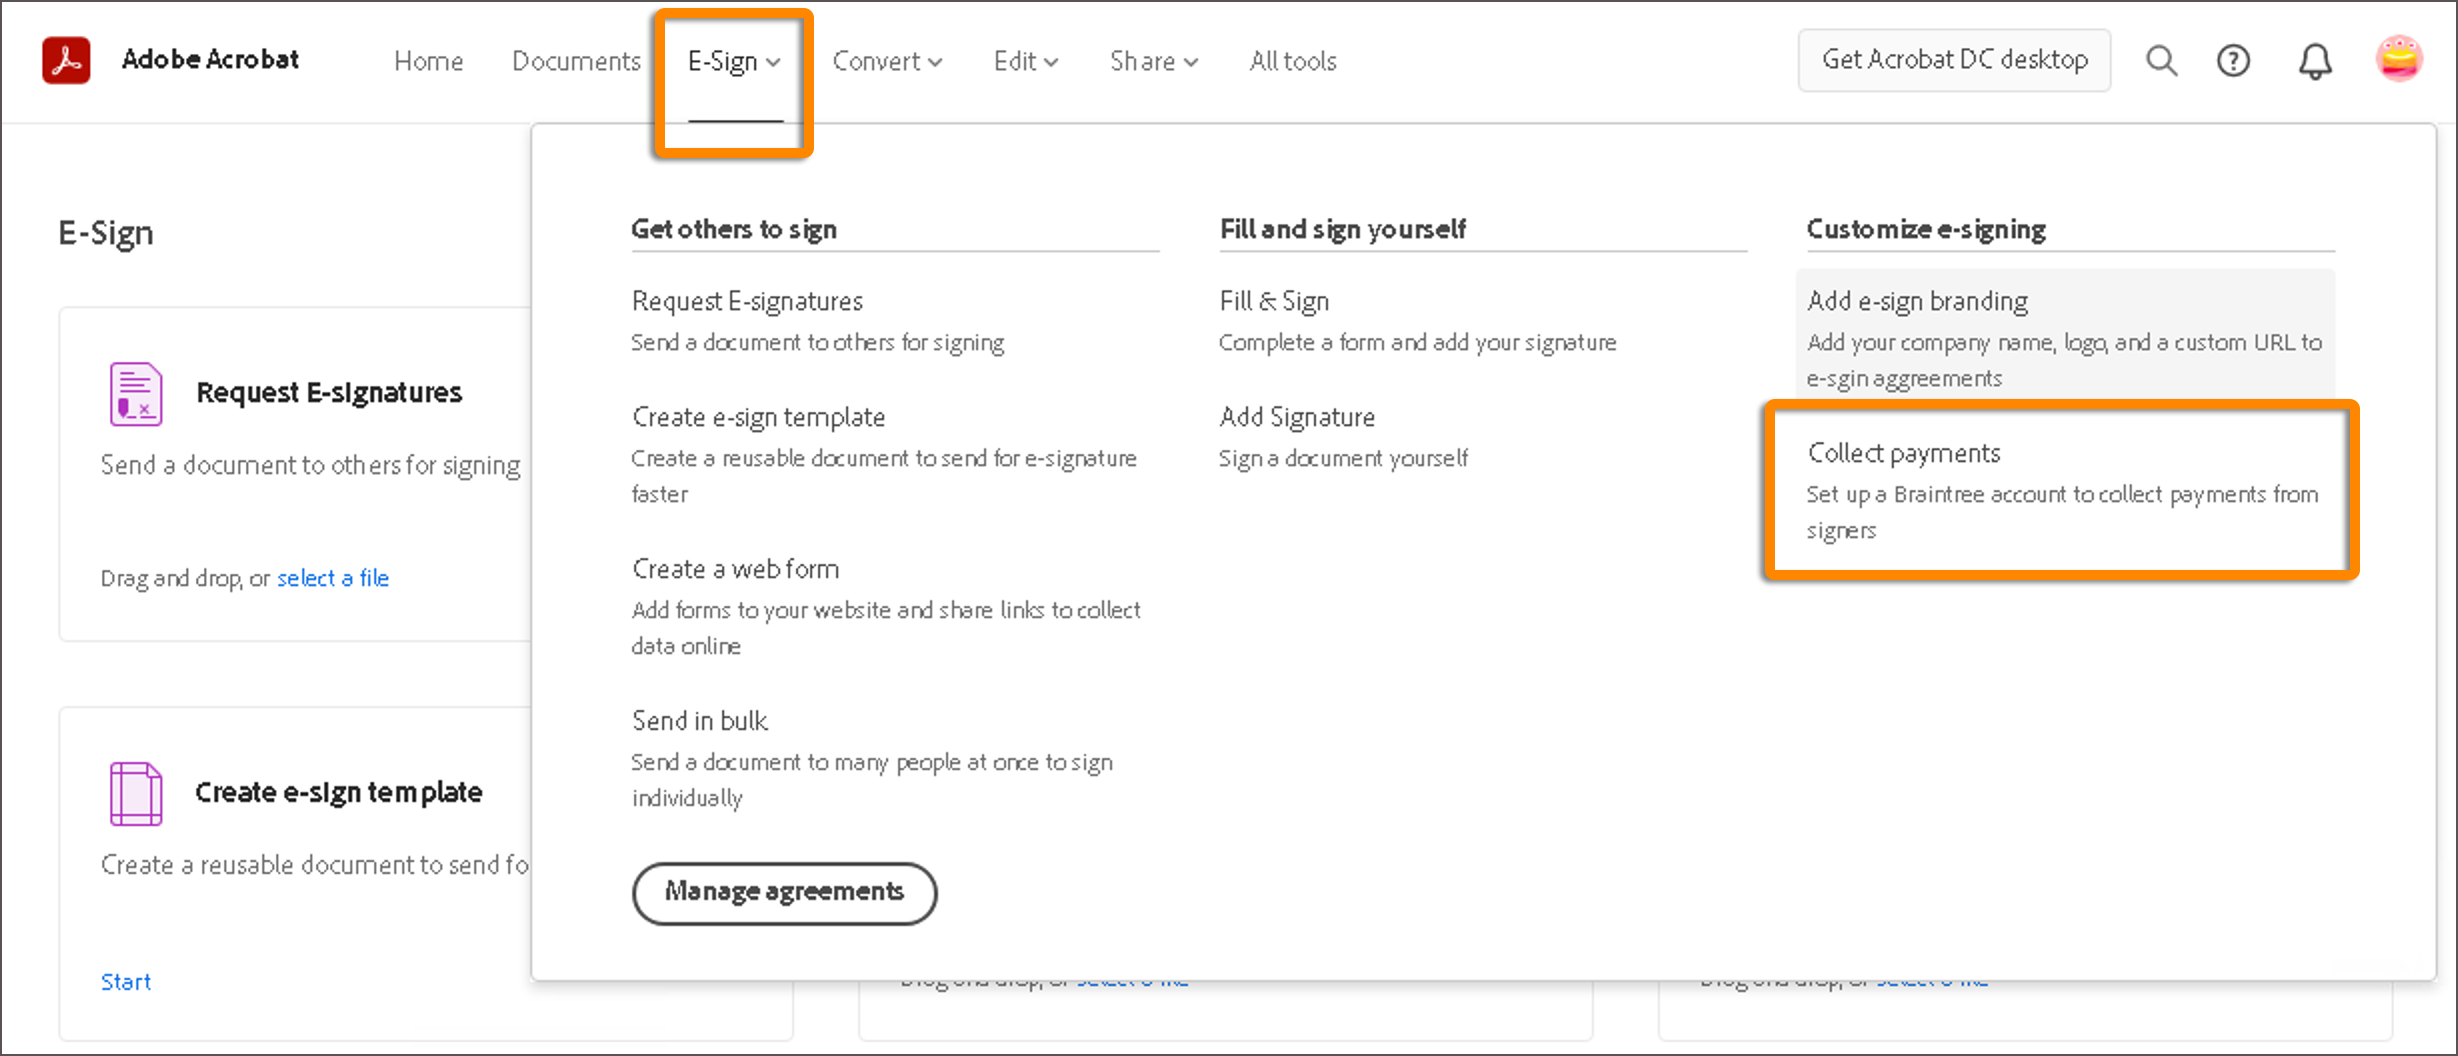Select Send in bulk menu option
This screenshot has width=2458, height=1056.
(x=700, y=721)
